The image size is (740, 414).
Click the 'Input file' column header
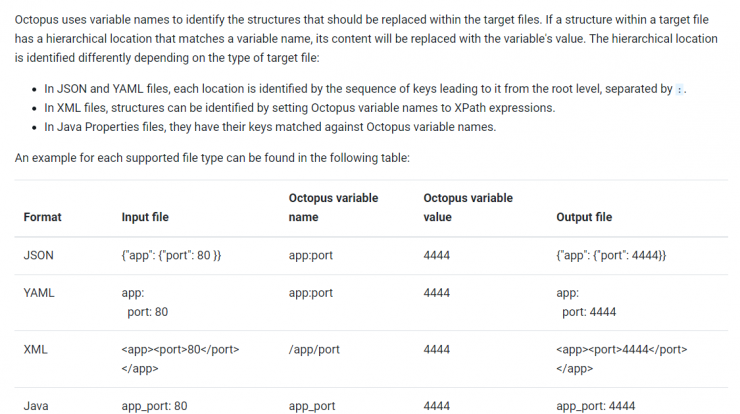tap(145, 217)
